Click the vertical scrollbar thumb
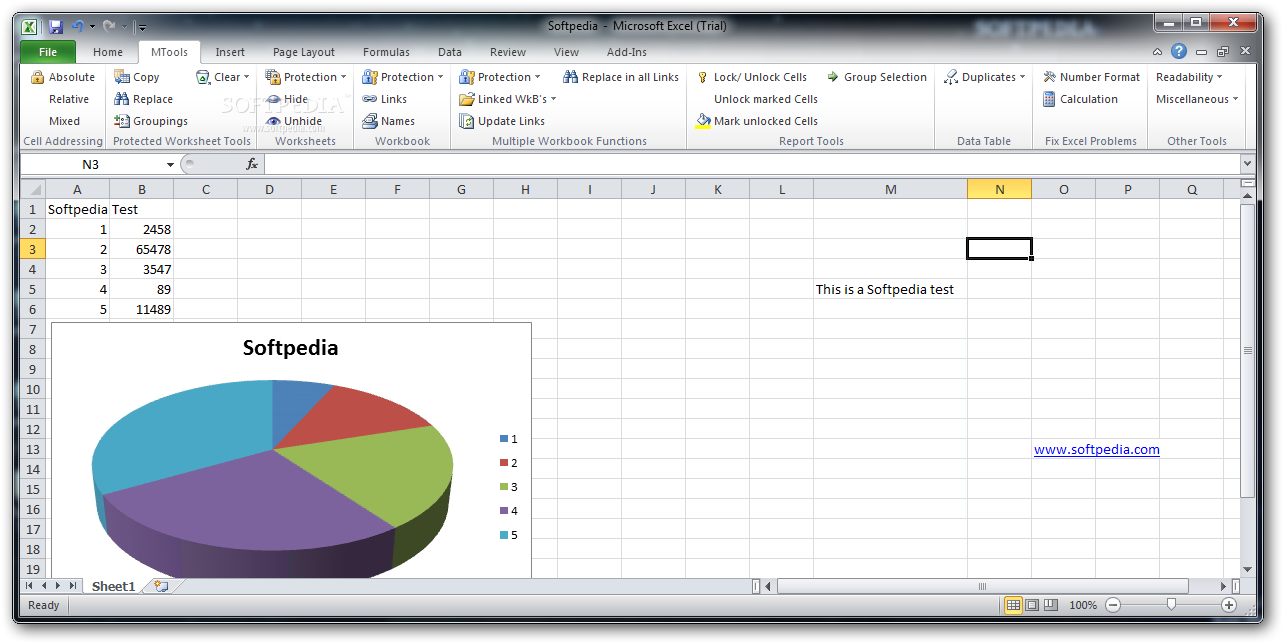 [1247, 350]
